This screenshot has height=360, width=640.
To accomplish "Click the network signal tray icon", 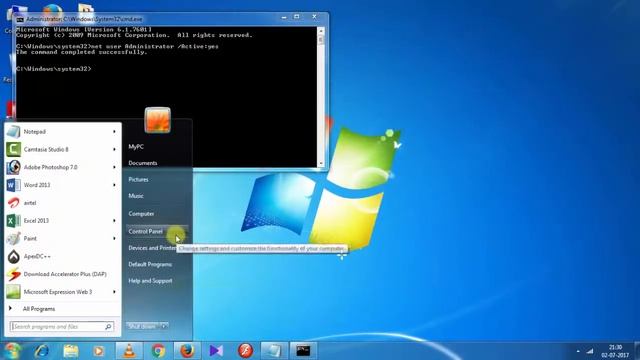I will tap(590, 351).
